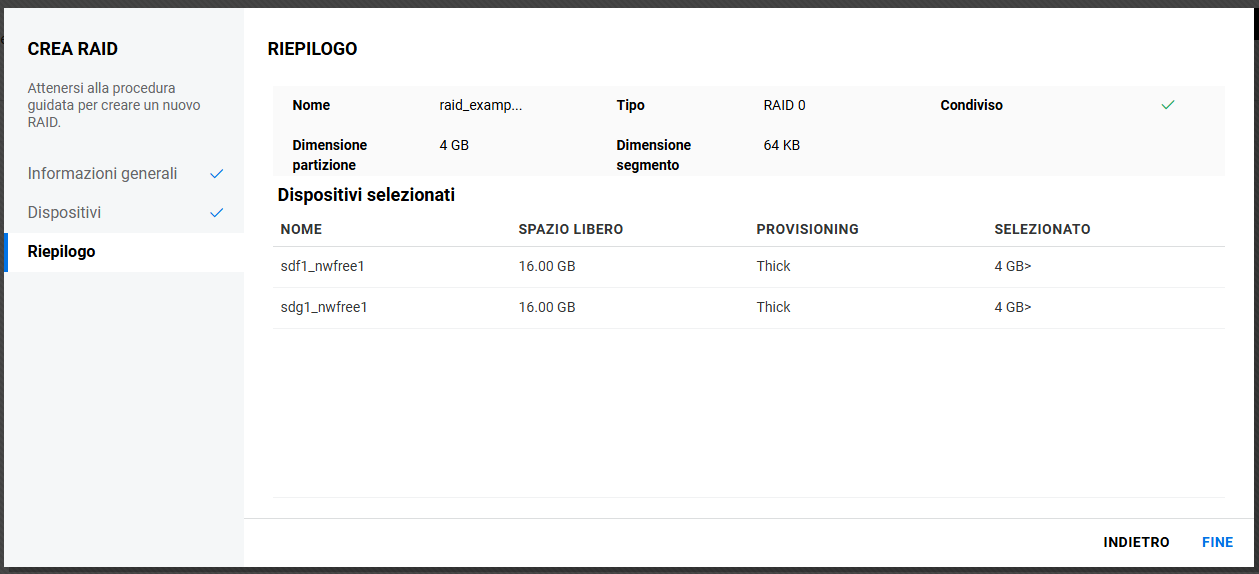Click checkmark next to Dispositivi step
This screenshot has width=1259, height=574.
click(x=216, y=213)
